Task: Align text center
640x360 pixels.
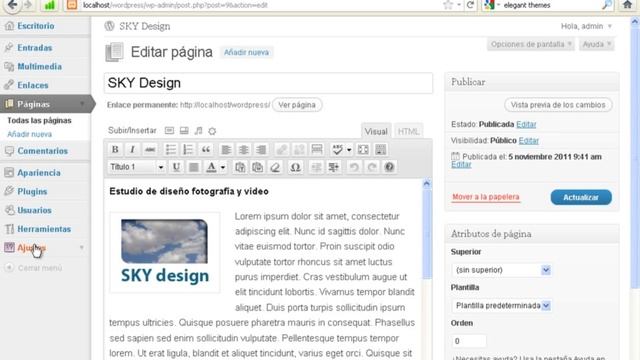Action: (x=244, y=149)
